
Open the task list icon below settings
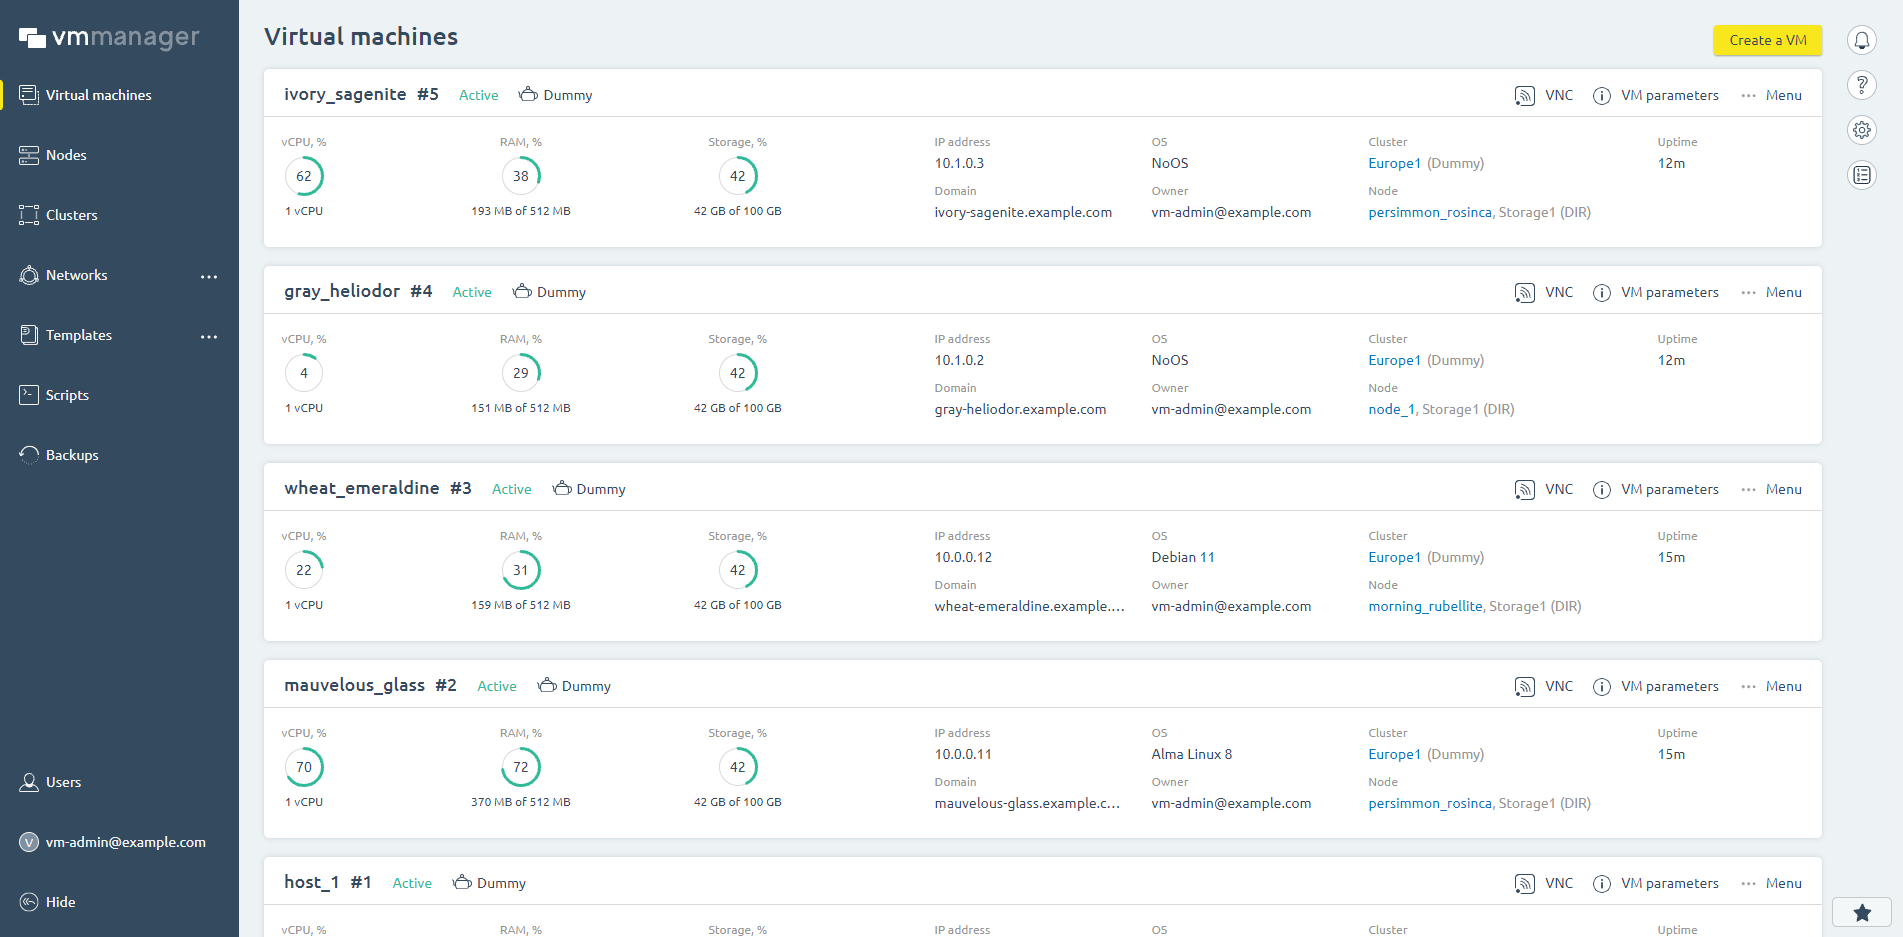[x=1861, y=175]
